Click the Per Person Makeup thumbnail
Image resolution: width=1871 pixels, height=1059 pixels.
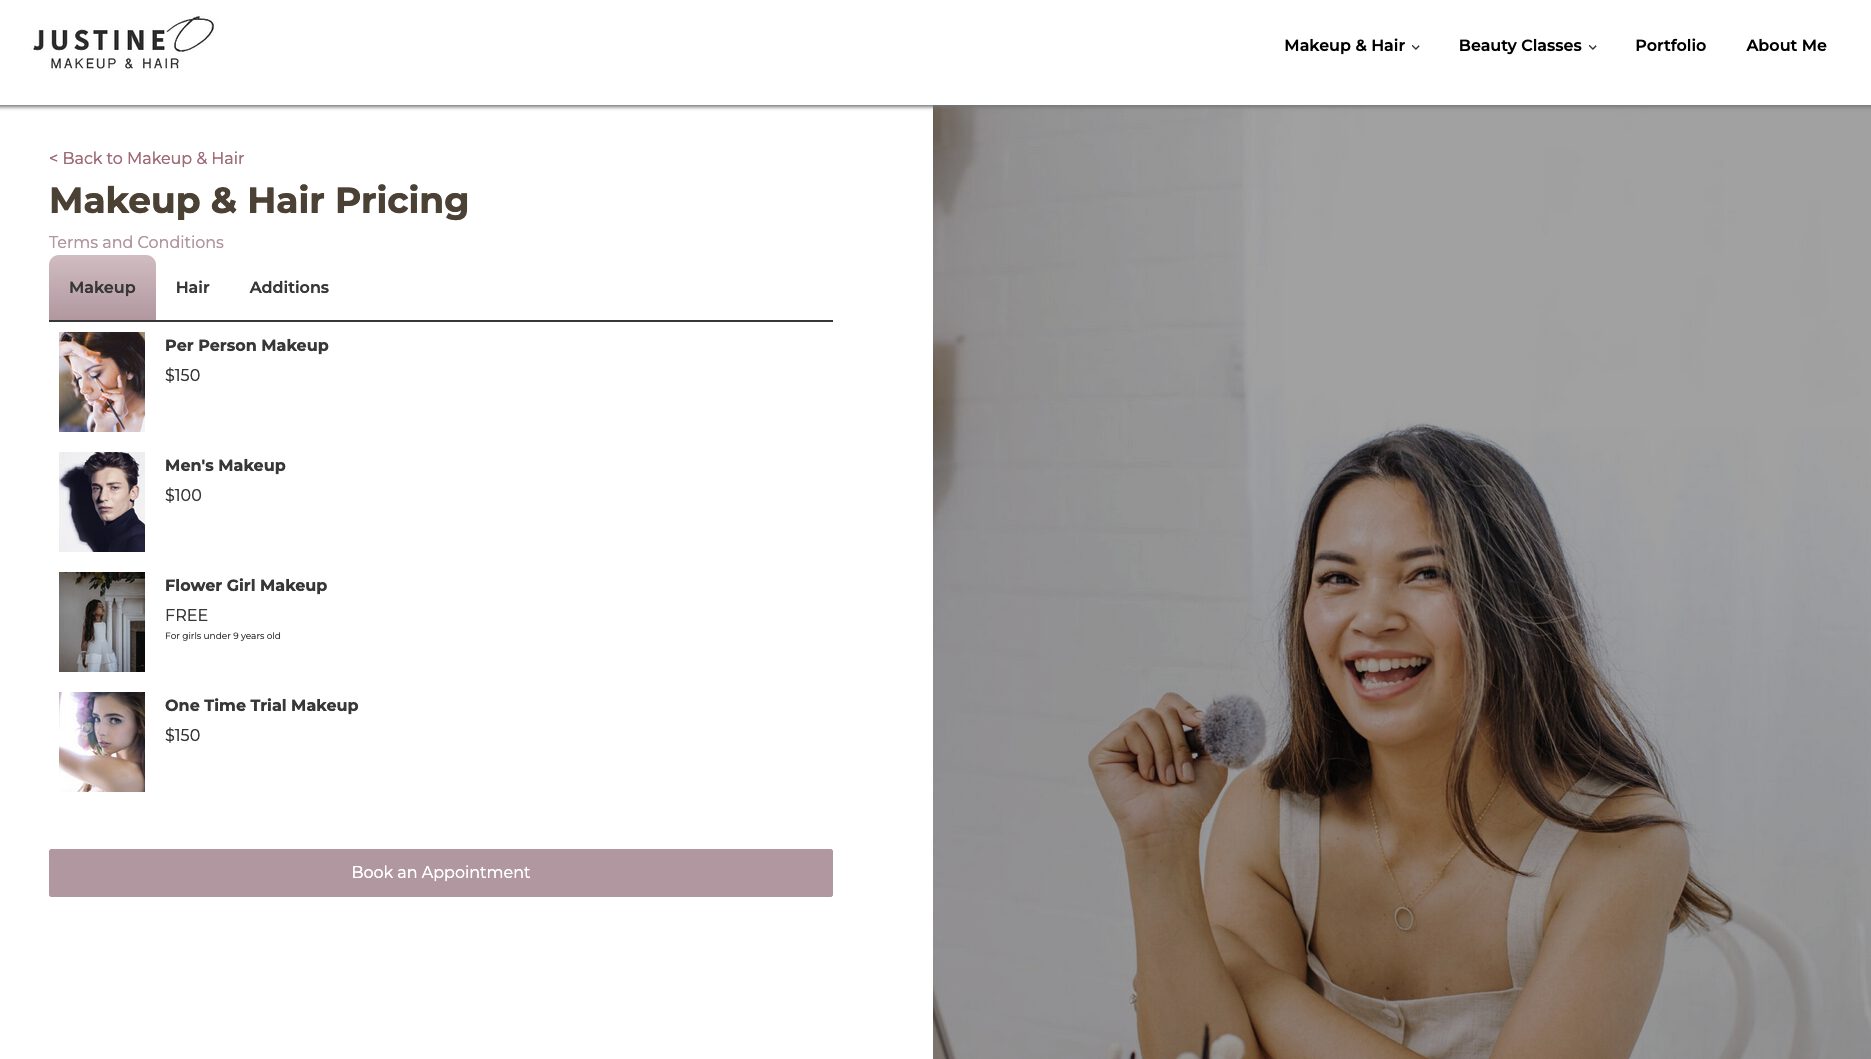coord(102,382)
